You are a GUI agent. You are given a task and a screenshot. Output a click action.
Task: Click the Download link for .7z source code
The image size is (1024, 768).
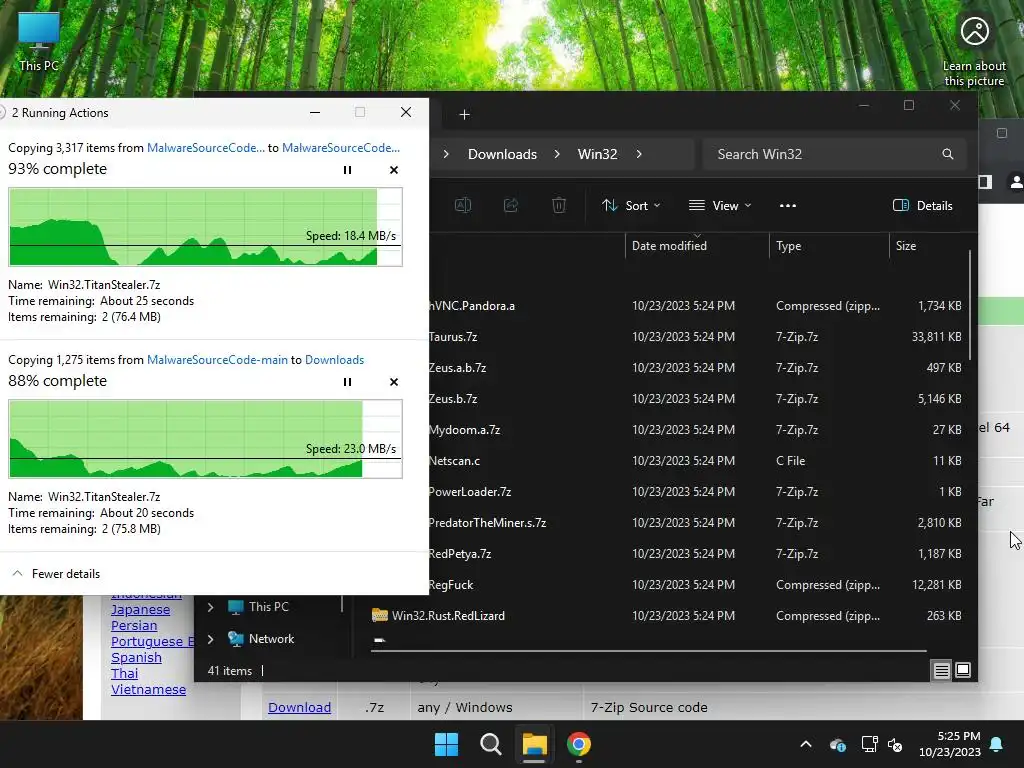[299, 707]
